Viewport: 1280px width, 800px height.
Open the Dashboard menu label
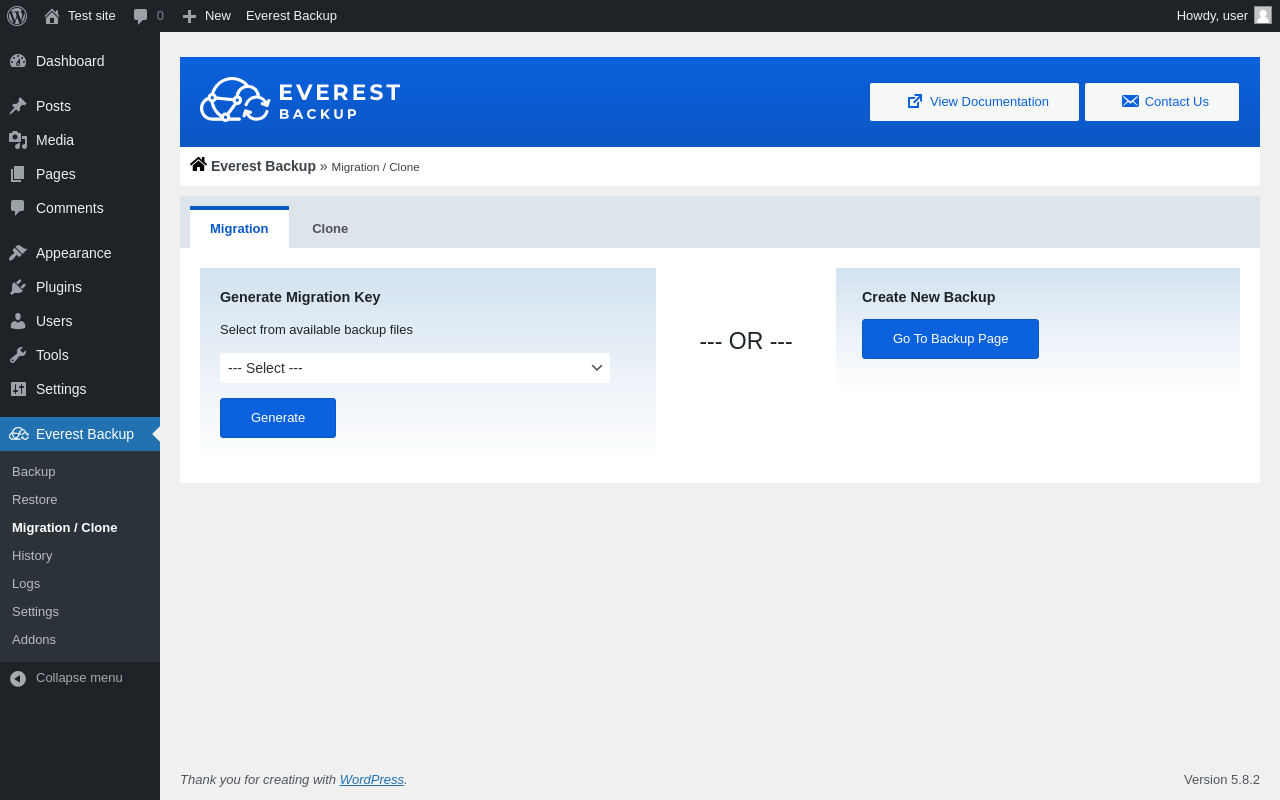[x=70, y=61]
